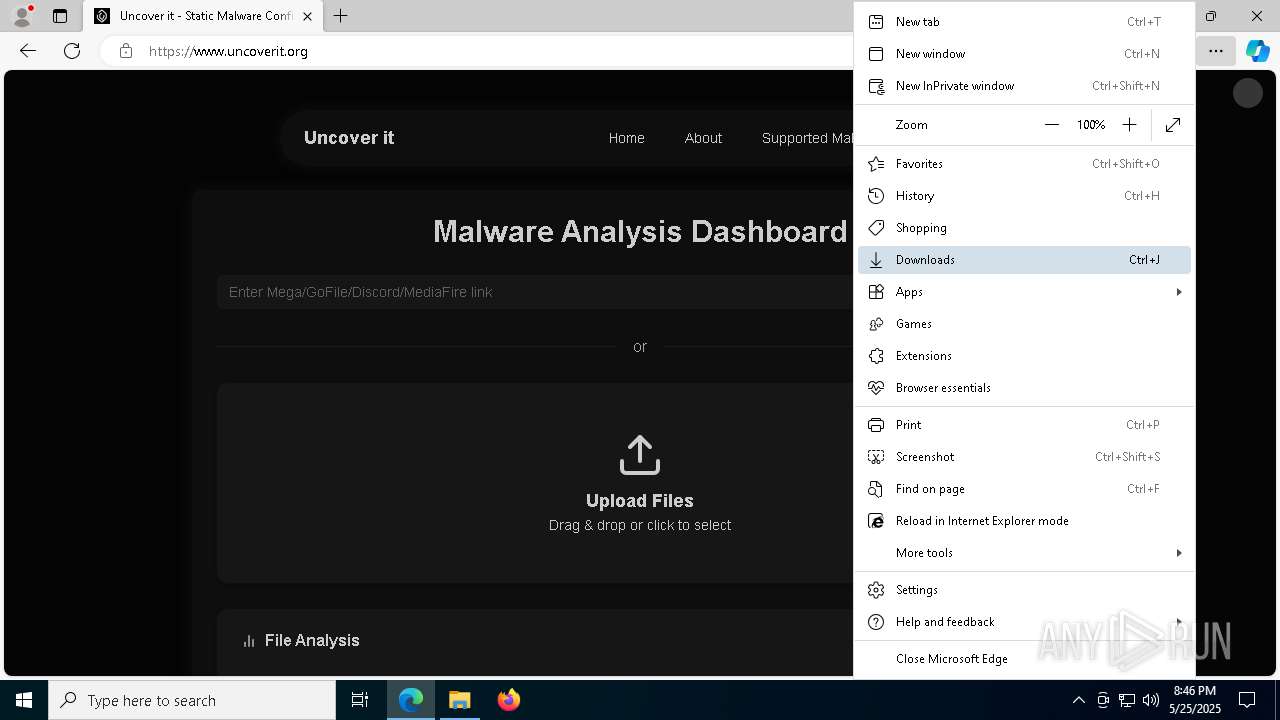Refresh the uncoverit.org page
Image resolution: width=1280 pixels, height=720 pixels.
[x=72, y=51]
